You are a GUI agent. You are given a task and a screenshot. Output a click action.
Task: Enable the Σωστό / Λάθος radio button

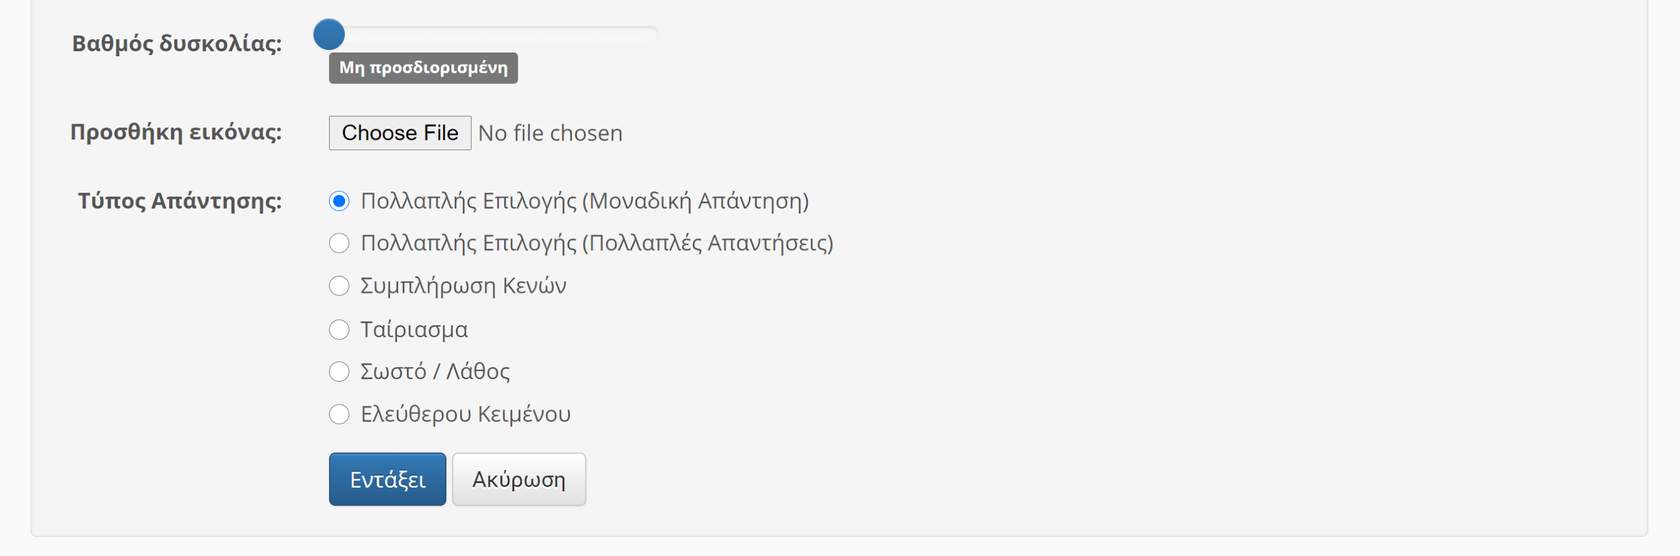[x=339, y=372]
